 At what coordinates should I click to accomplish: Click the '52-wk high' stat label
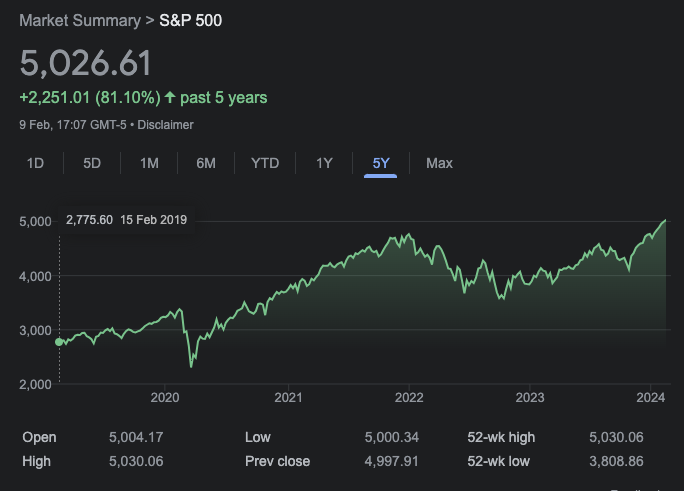pyautogui.click(x=501, y=437)
